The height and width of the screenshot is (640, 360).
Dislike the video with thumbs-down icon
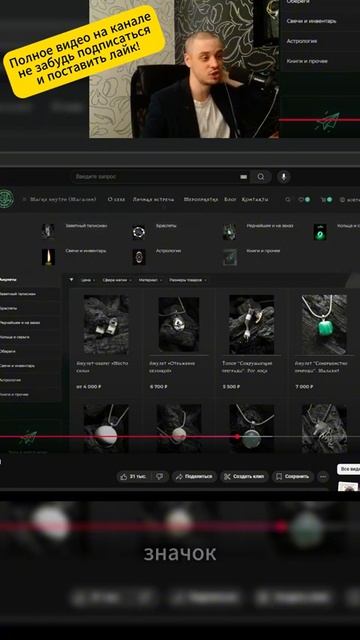pyautogui.click(x=160, y=476)
